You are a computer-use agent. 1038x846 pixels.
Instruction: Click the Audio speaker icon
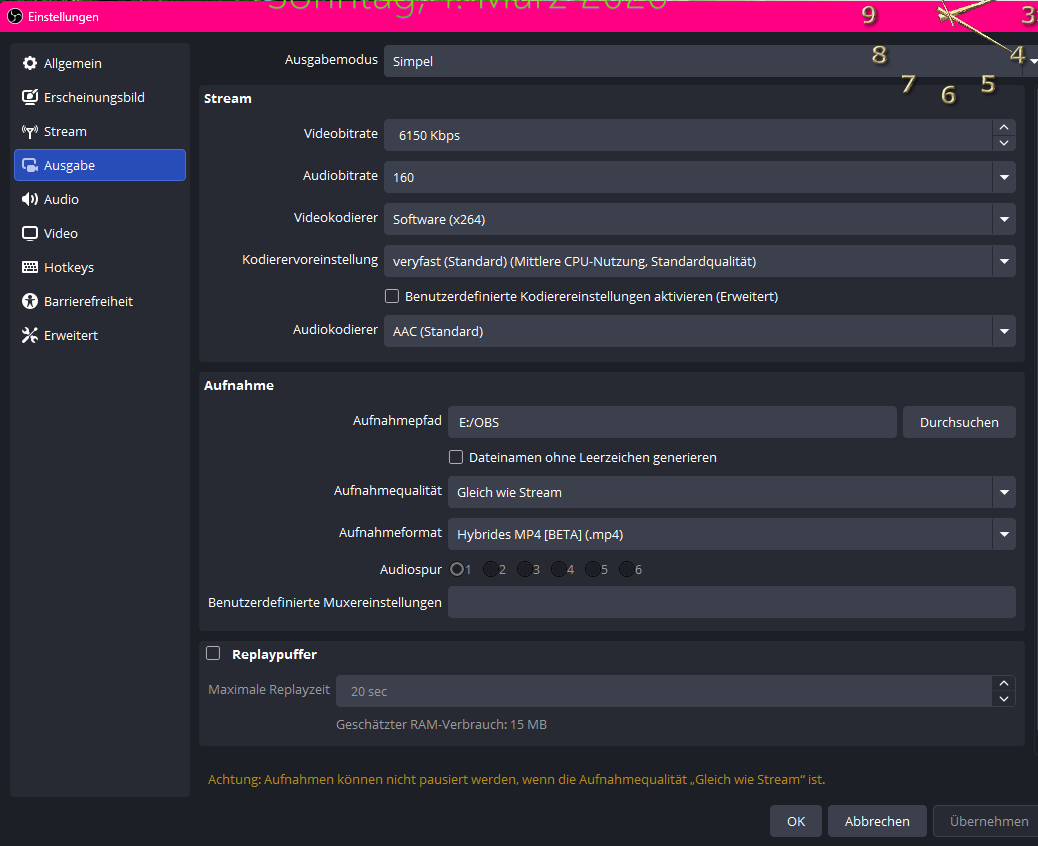tap(30, 199)
